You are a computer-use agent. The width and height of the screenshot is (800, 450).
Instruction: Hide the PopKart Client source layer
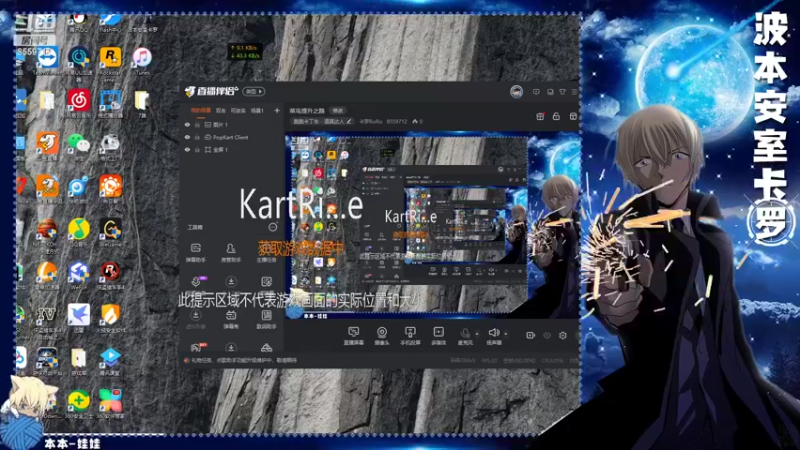click(x=187, y=137)
